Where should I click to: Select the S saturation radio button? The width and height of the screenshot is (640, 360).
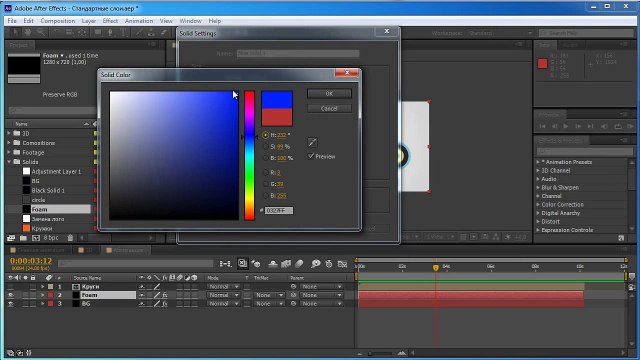pyautogui.click(x=265, y=146)
